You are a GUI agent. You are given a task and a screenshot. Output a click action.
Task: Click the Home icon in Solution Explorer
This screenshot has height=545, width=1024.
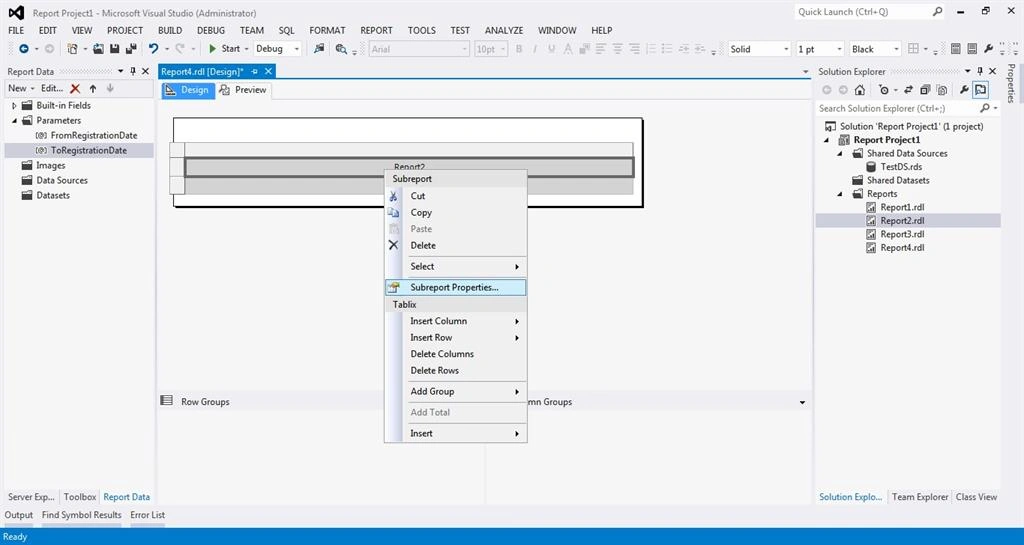pyautogui.click(x=860, y=90)
